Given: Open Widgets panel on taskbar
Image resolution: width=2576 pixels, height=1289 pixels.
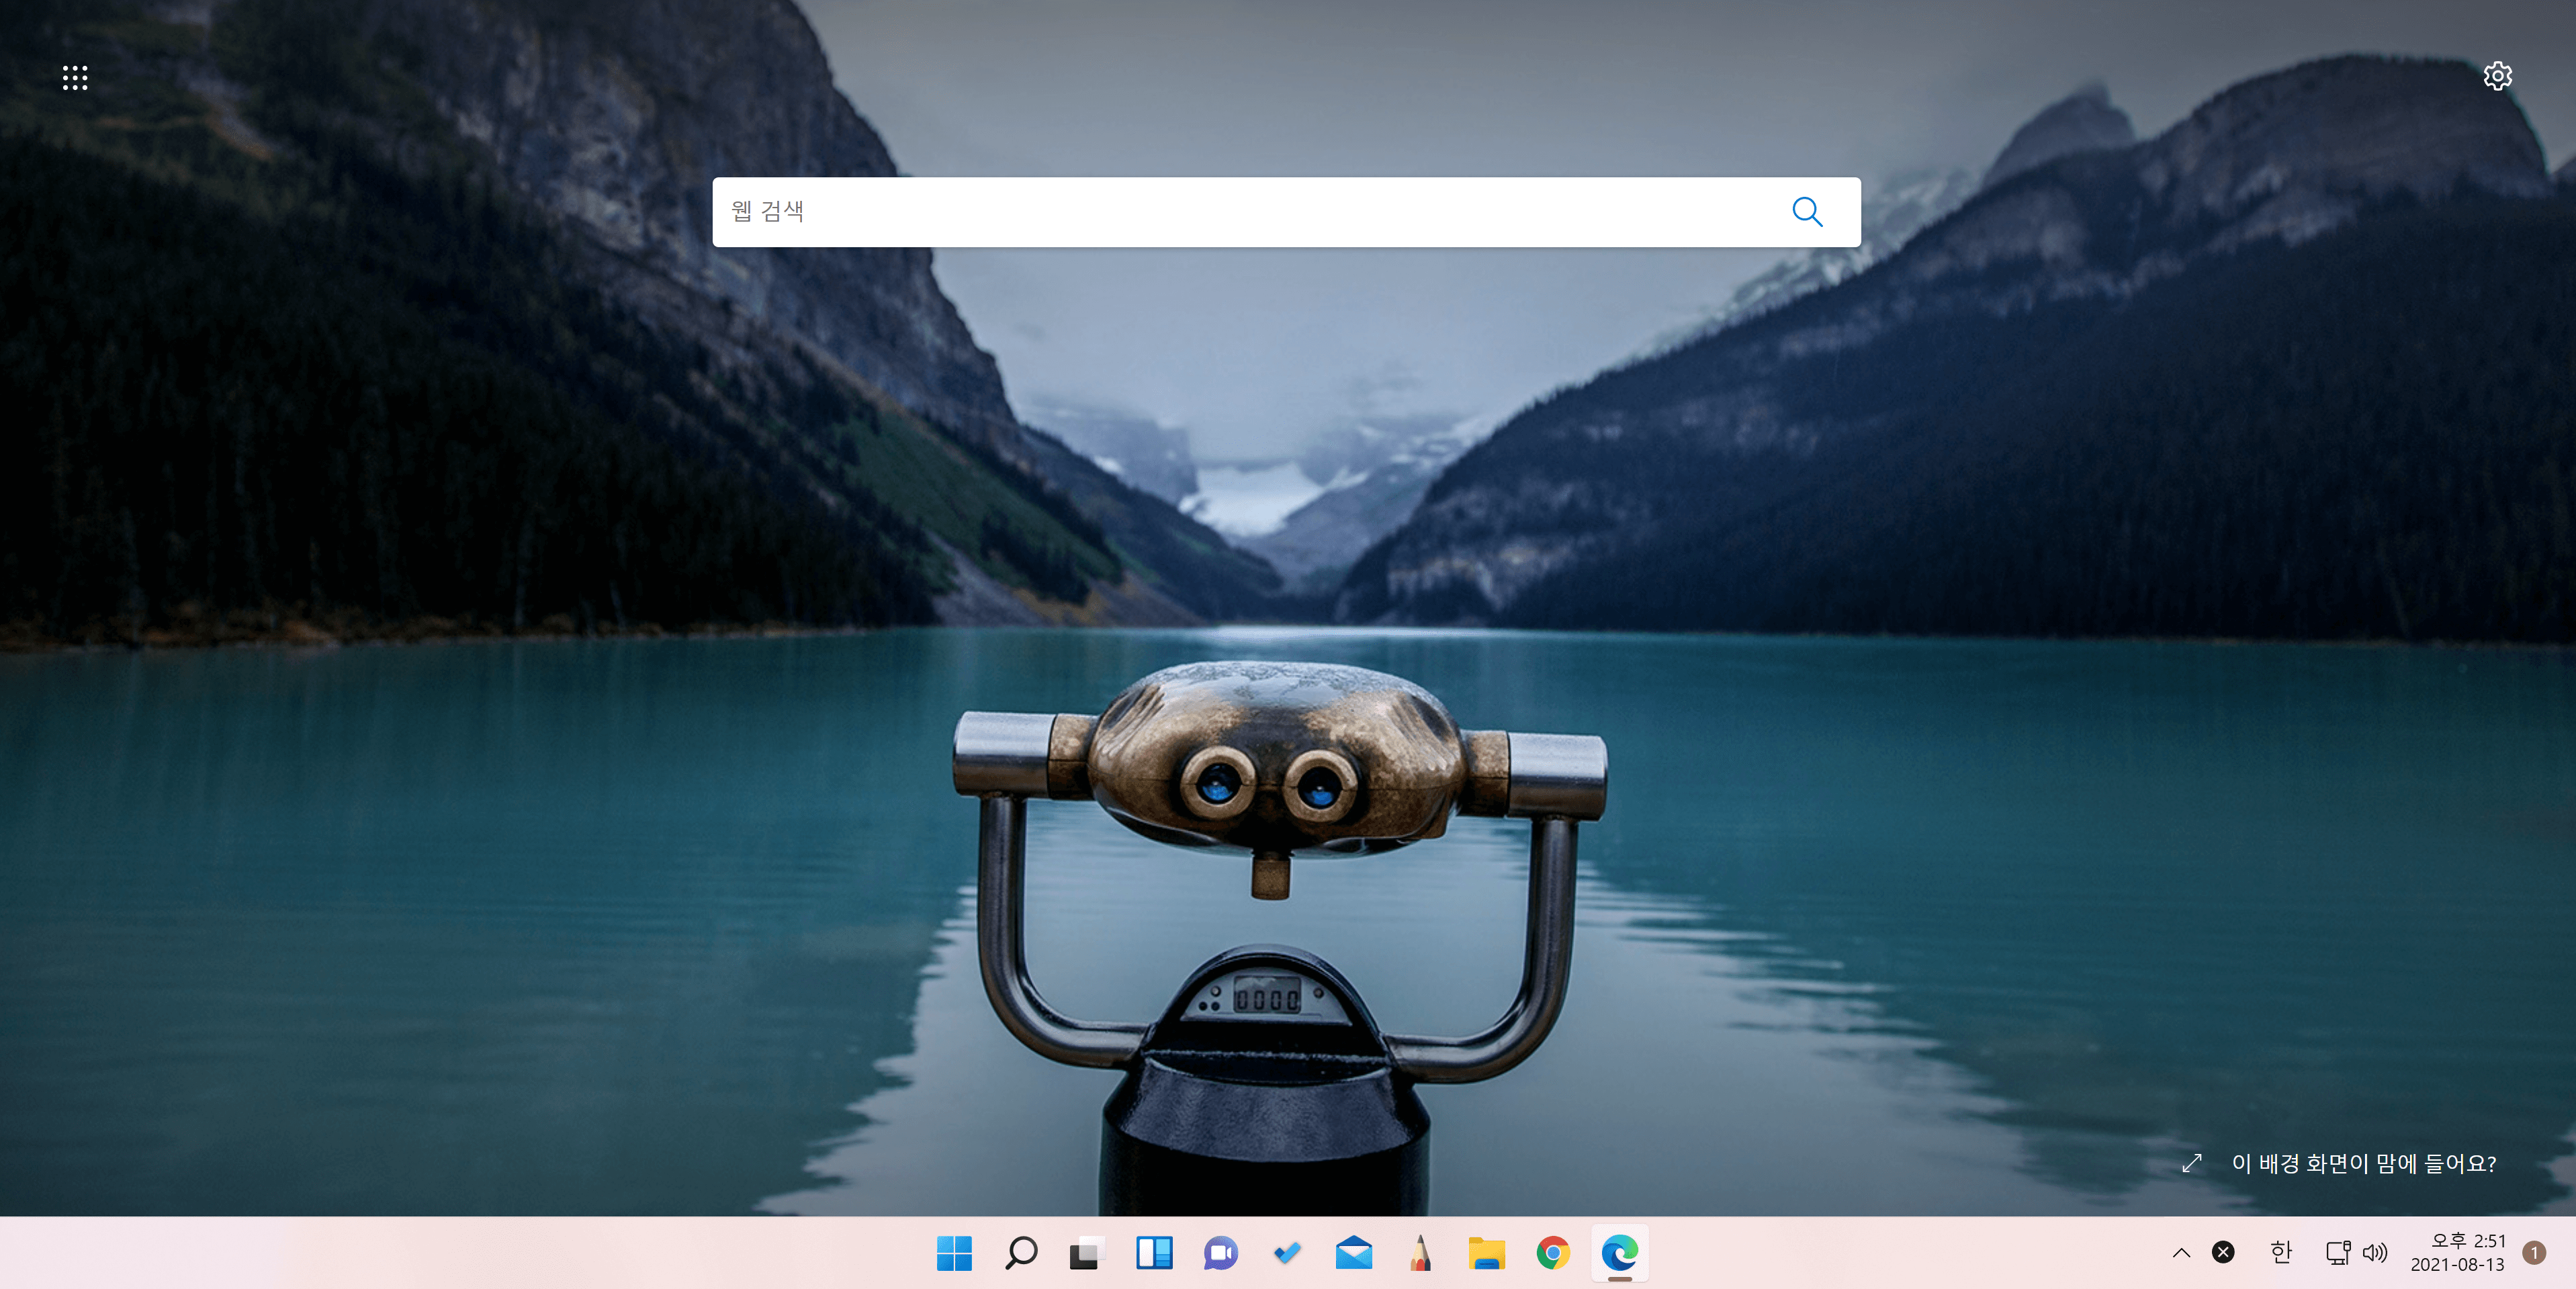Looking at the screenshot, I should pos(1154,1252).
